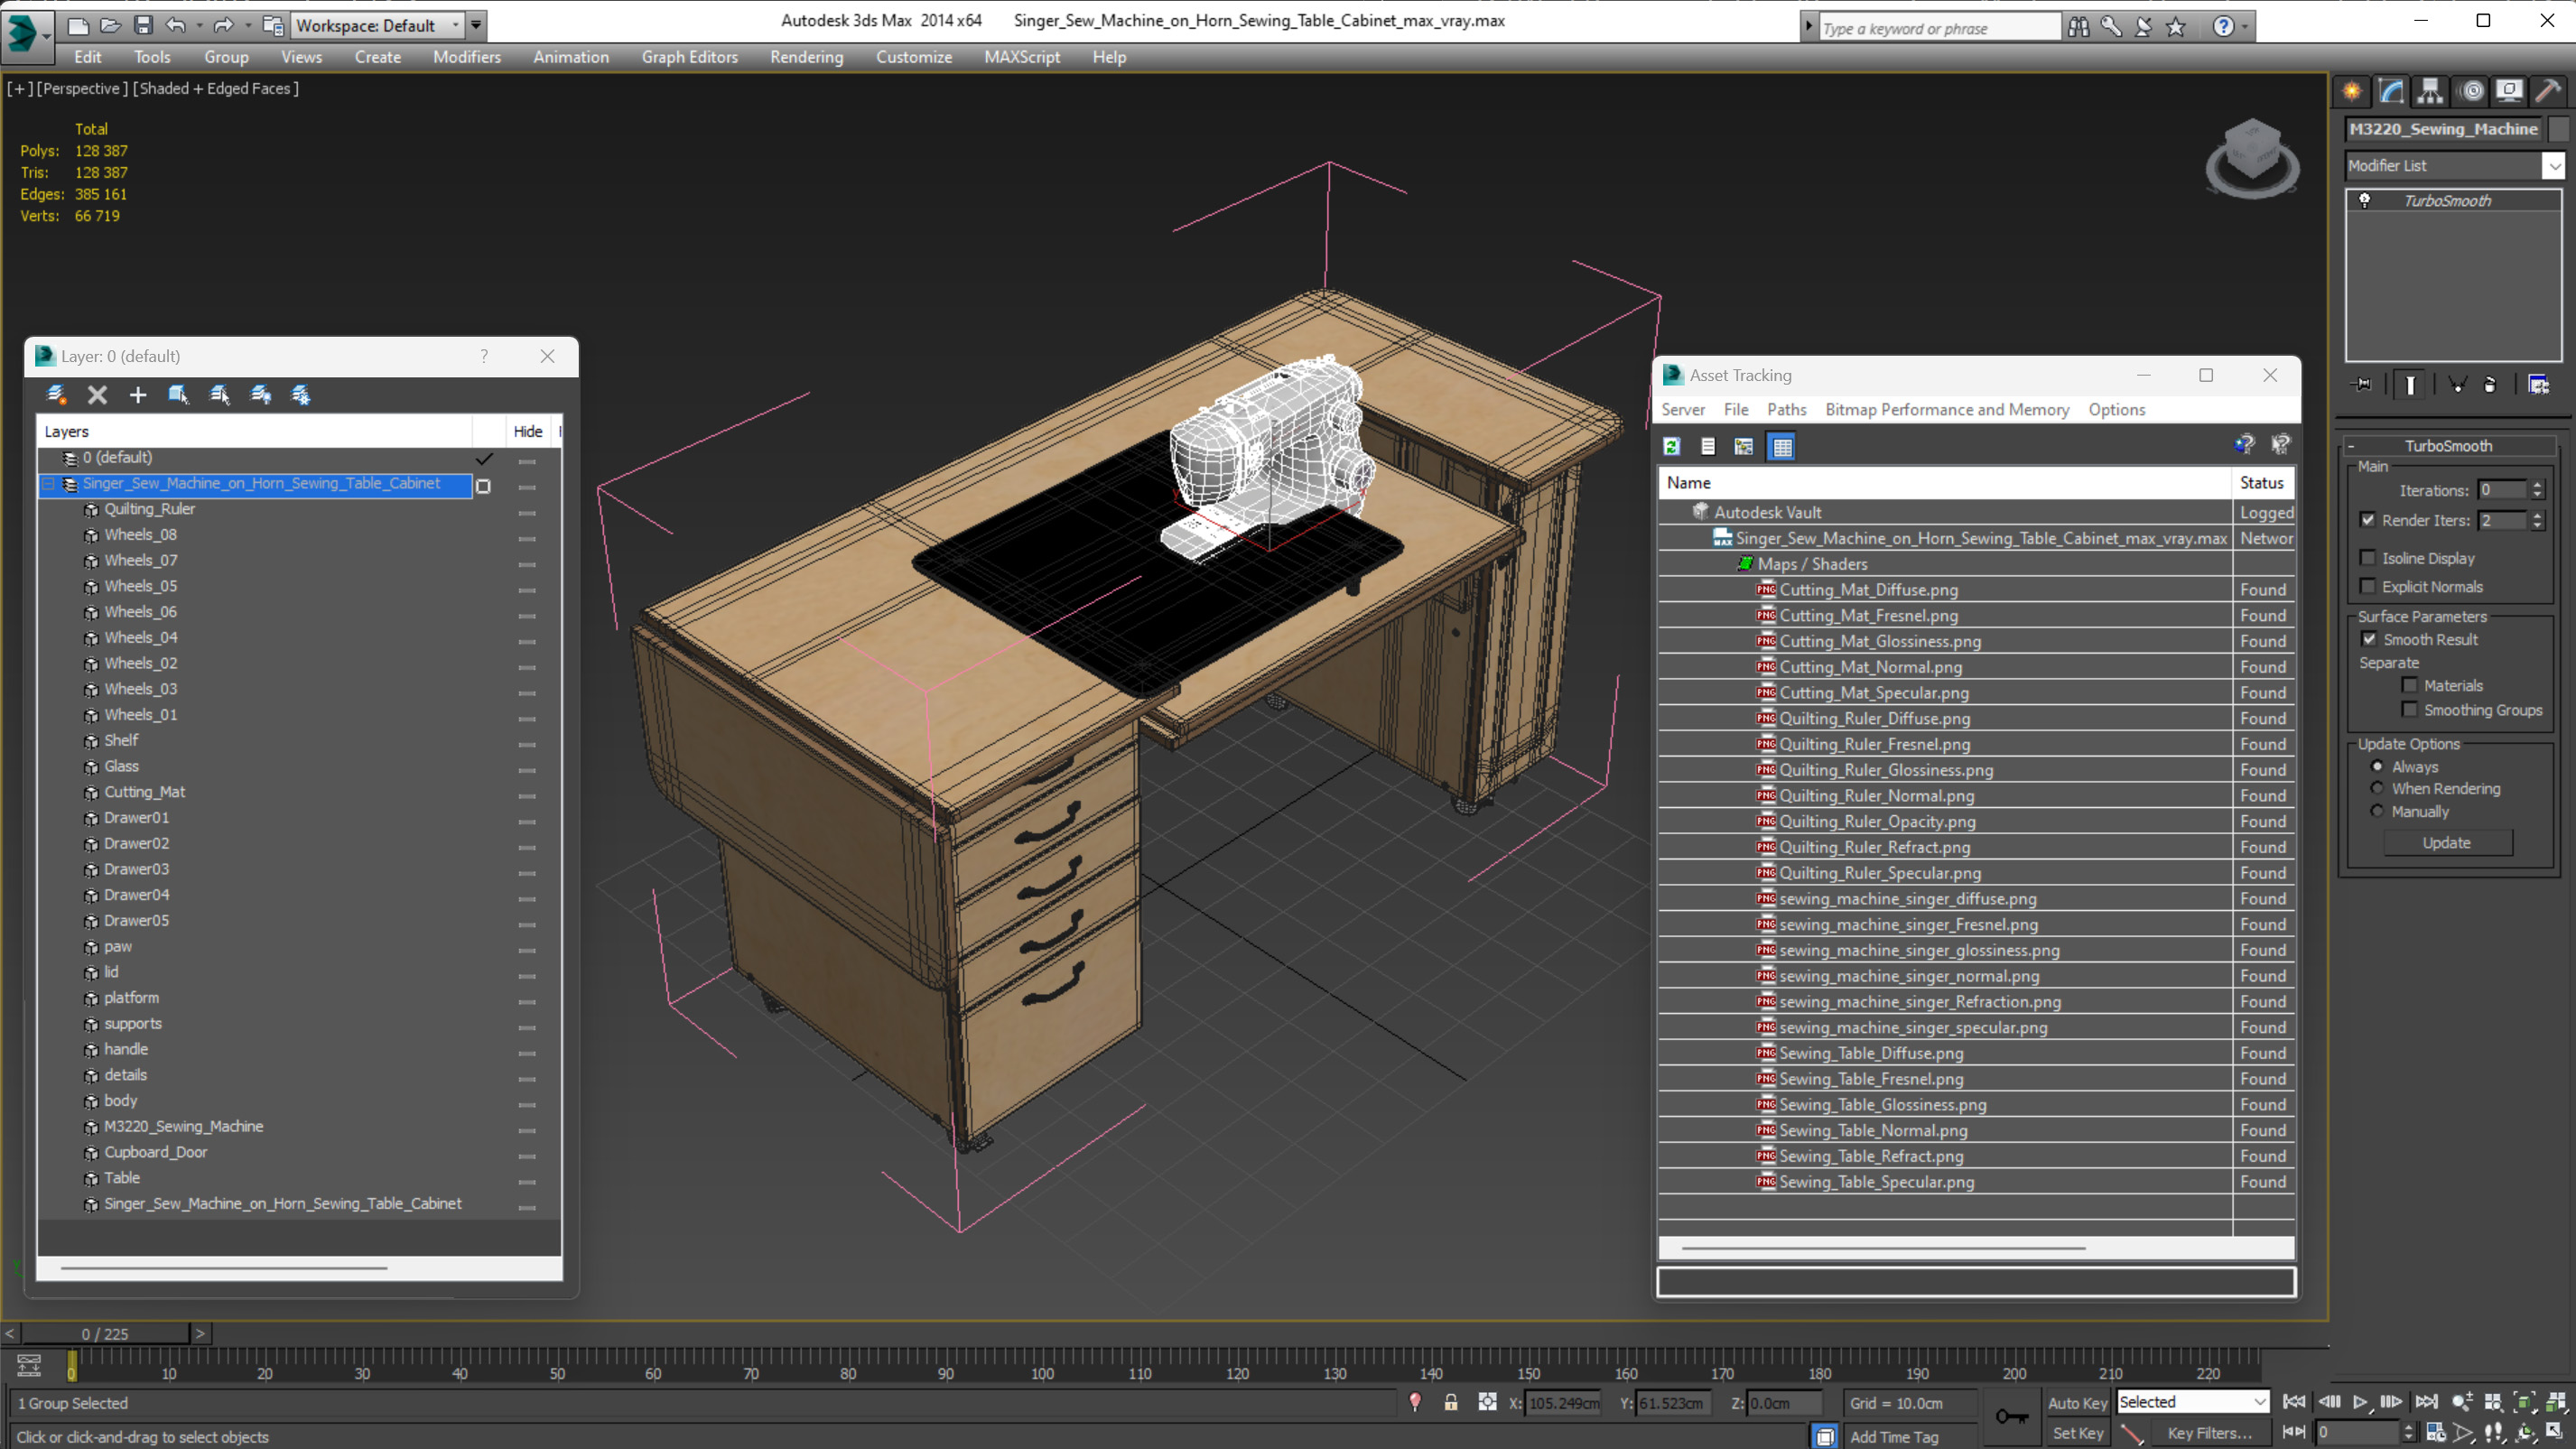The height and width of the screenshot is (1449, 2576).
Task: Click the Auto Key button
Action: tap(2077, 1403)
